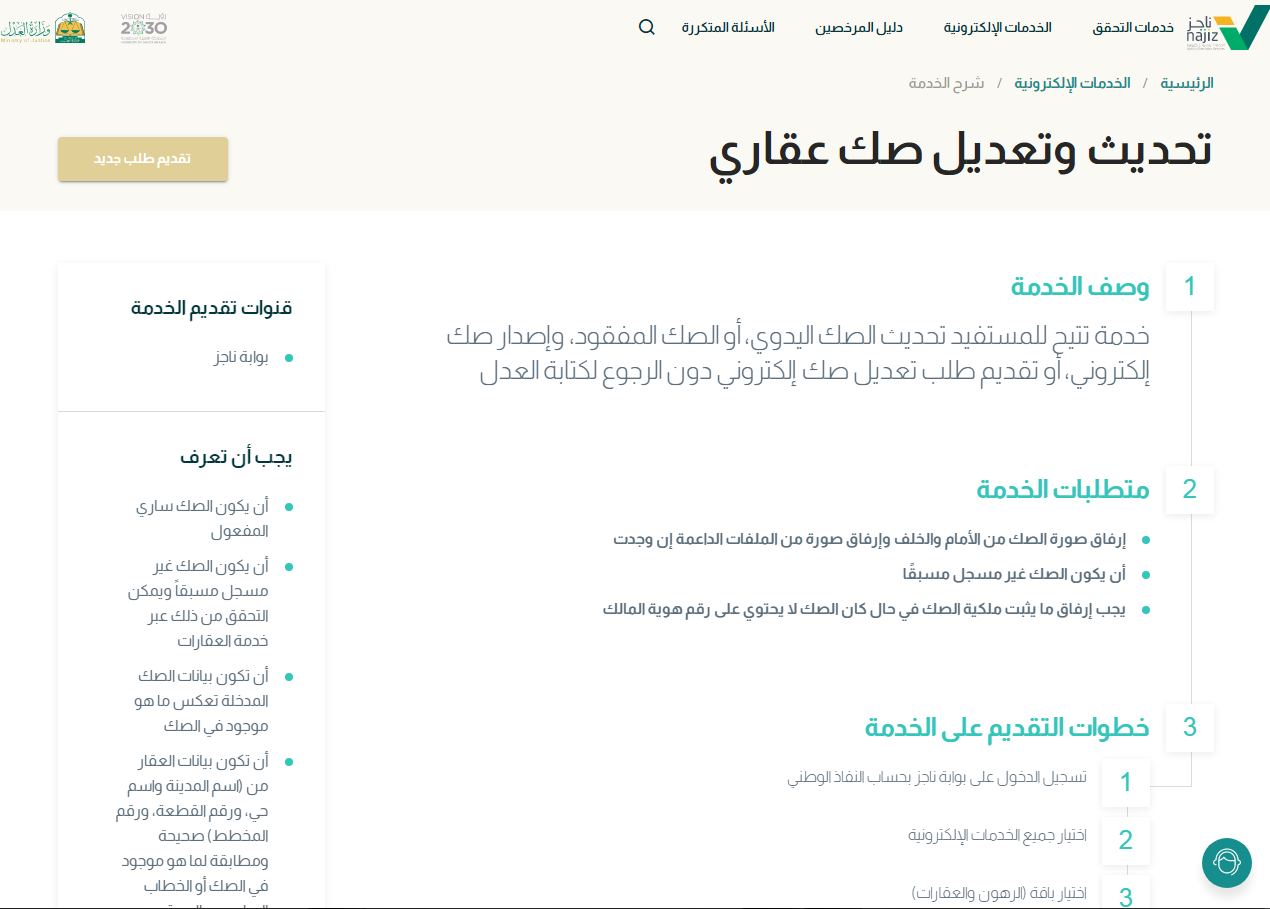Image resolution: width=1270 pixels, height=909 pixels.
Task: Click section number 2 box
Action: point(1190,490)
